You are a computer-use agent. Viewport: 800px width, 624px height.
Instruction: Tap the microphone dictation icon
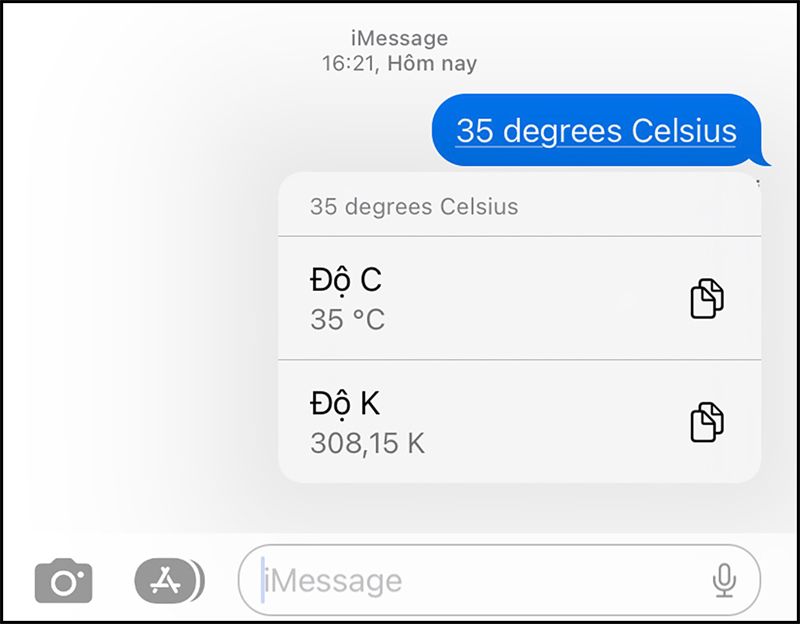point(723,580)
